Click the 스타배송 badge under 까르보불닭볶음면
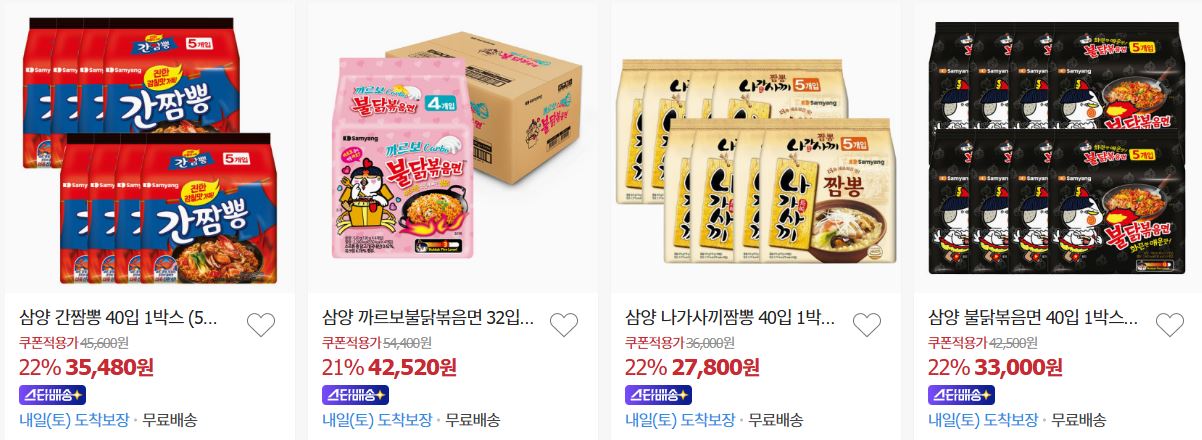Screen dimensions: 1202x440 [355, 394]
